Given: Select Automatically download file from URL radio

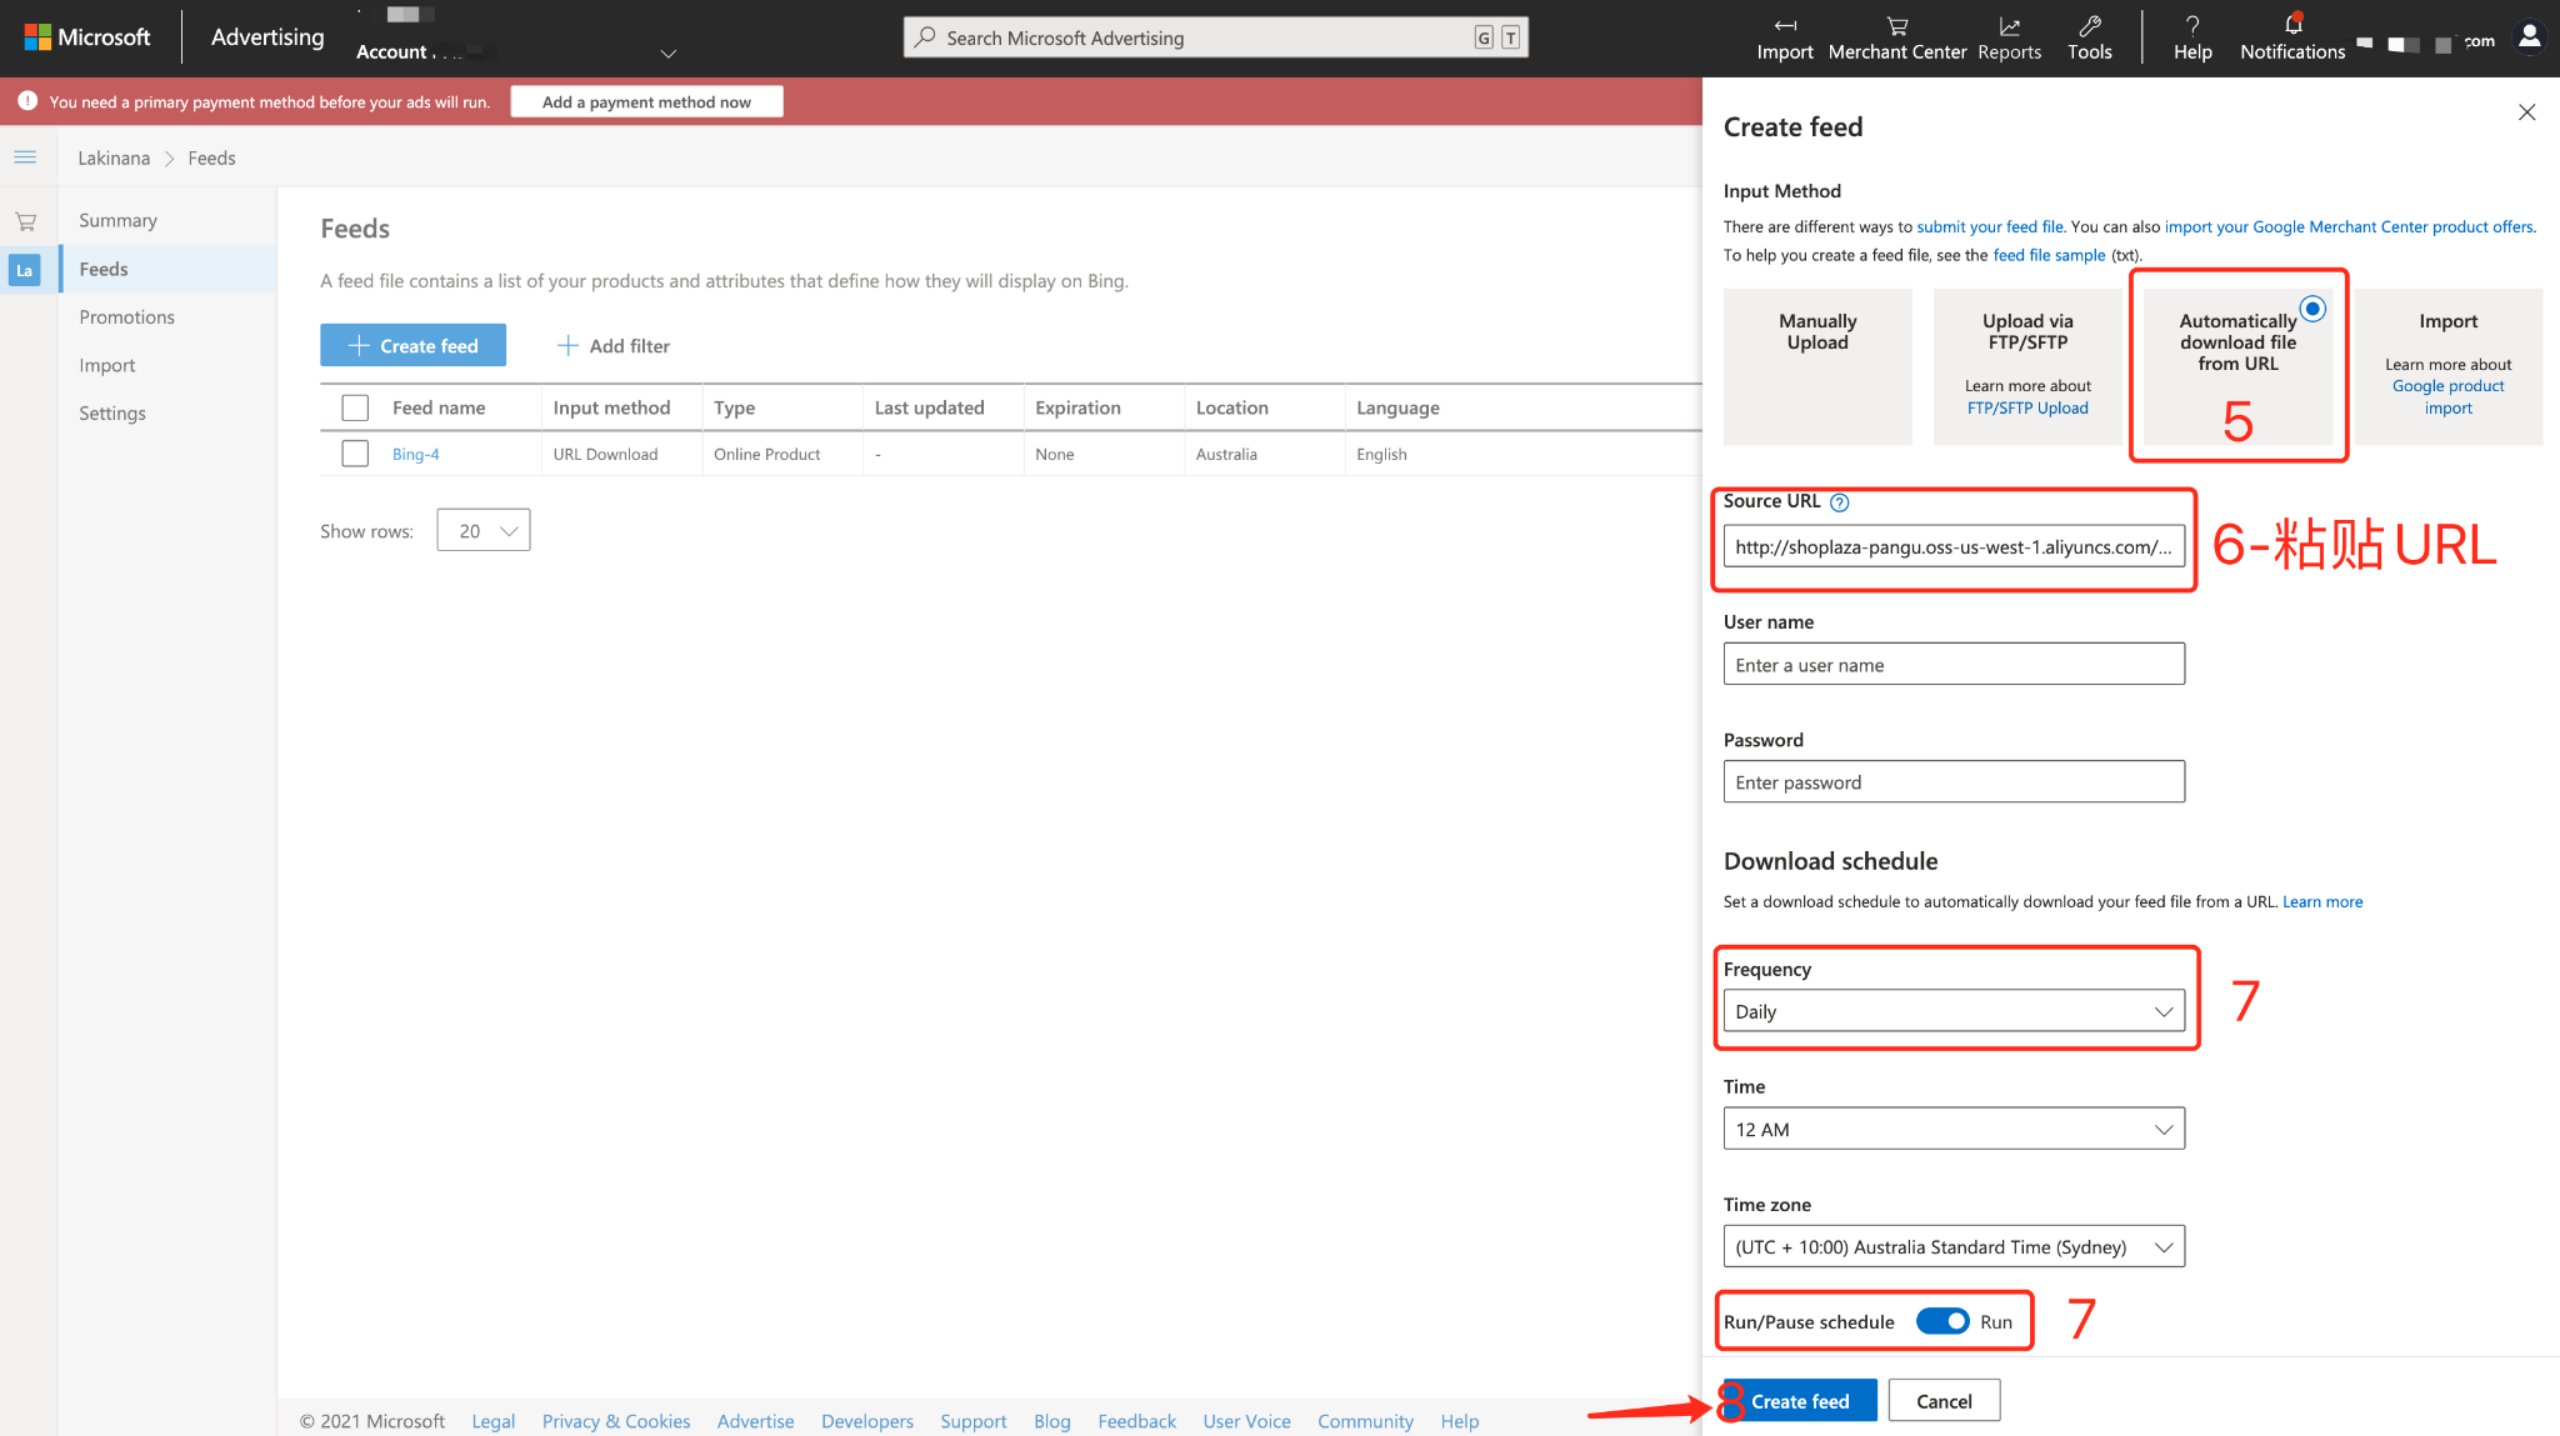Looking at the screenshot, I should point(2312,309).
